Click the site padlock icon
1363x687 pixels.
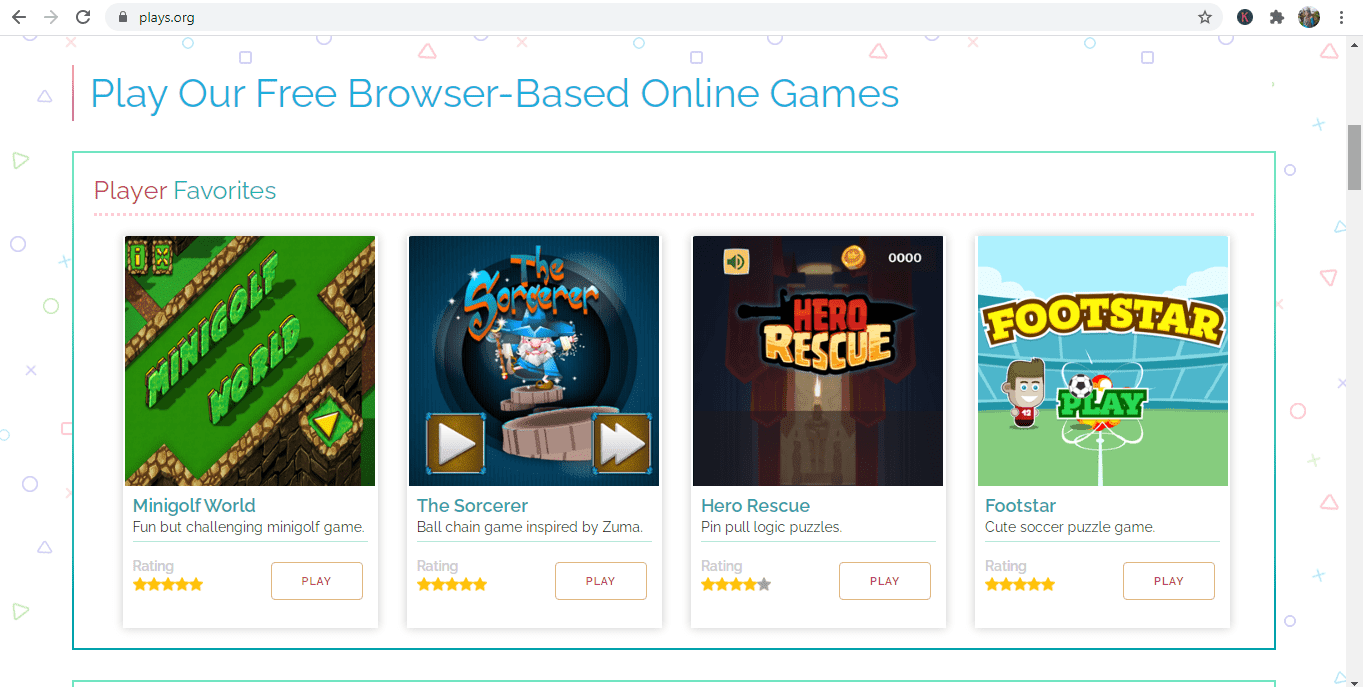coord(124,17)
